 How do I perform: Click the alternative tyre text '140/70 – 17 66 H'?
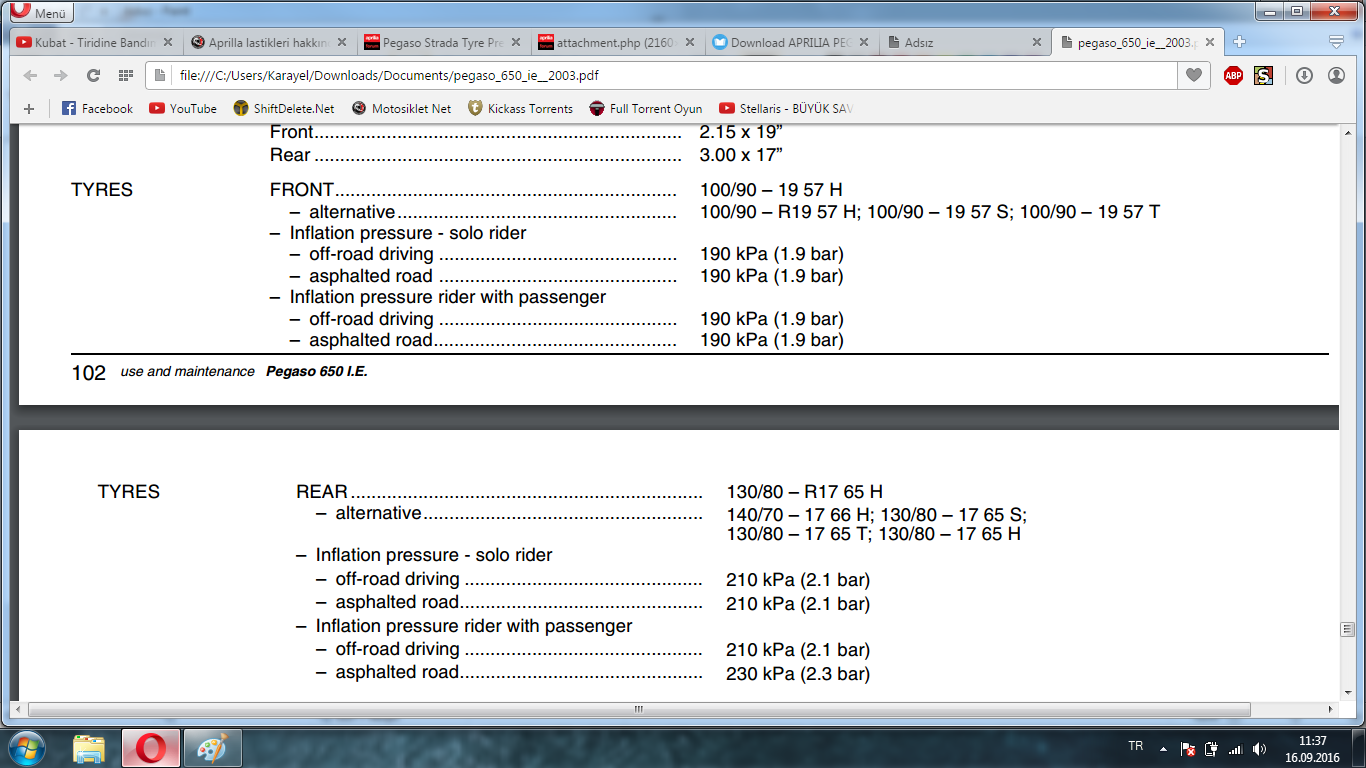[x=799, y=515]
